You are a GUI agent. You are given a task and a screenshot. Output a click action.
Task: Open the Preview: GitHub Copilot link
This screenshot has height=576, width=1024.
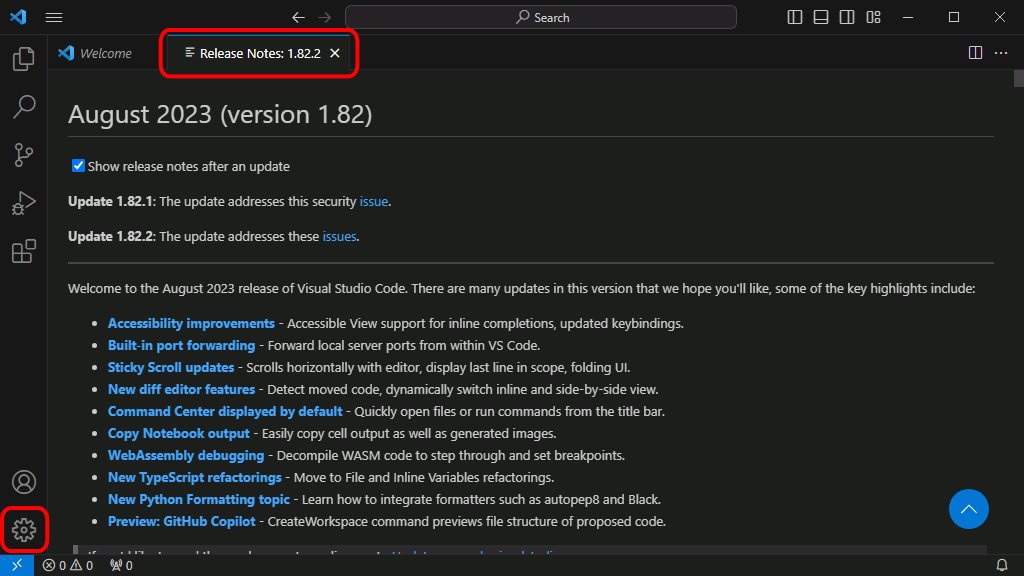[x=182, y=521]
